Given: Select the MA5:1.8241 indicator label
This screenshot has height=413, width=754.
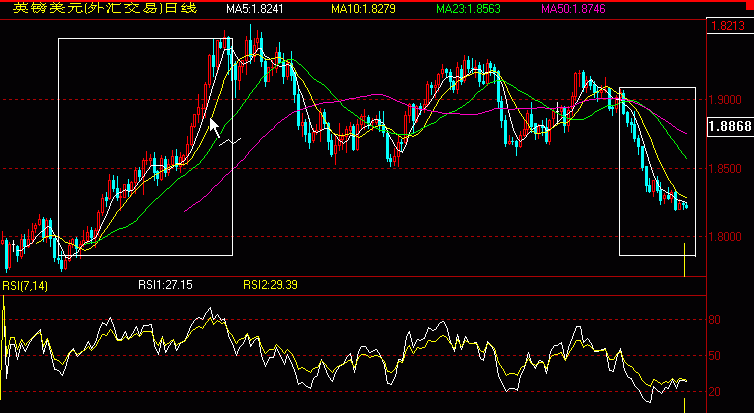Looking at the screenshot, I should [254, 9].
